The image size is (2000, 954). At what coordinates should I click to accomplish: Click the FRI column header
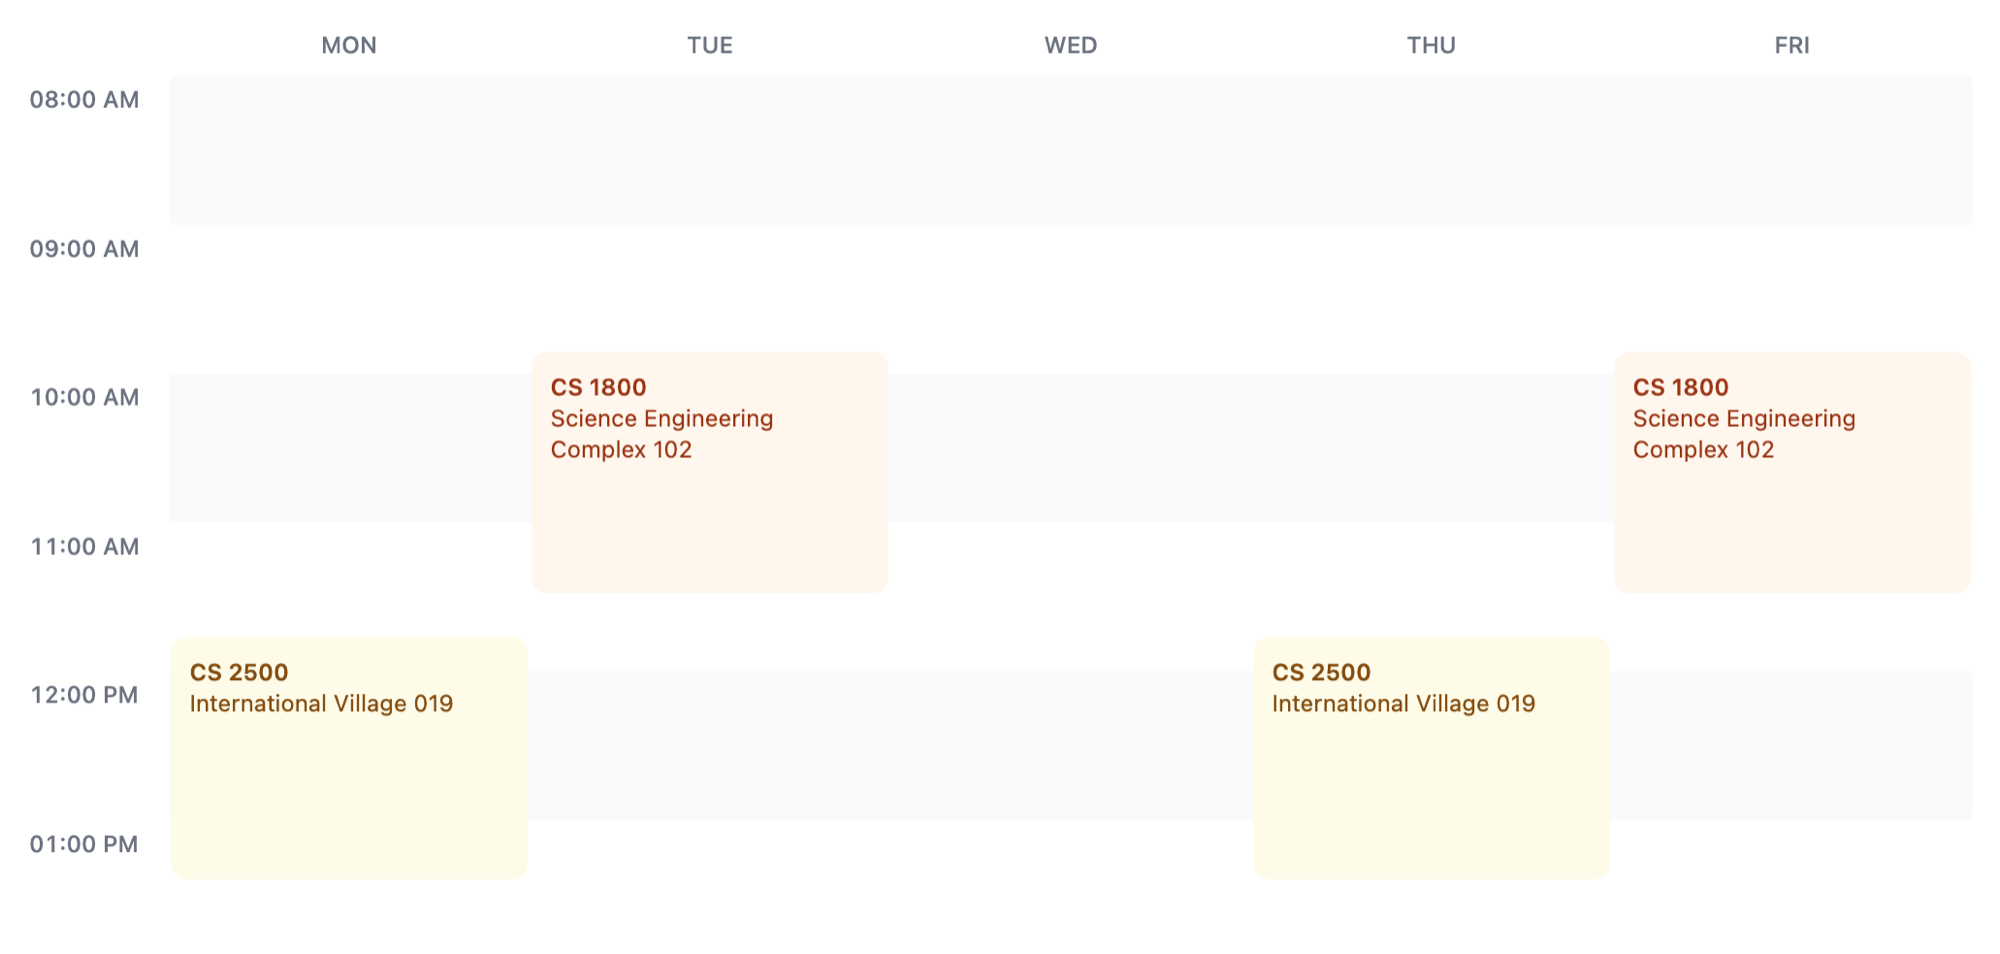(x=1792, y=45)
